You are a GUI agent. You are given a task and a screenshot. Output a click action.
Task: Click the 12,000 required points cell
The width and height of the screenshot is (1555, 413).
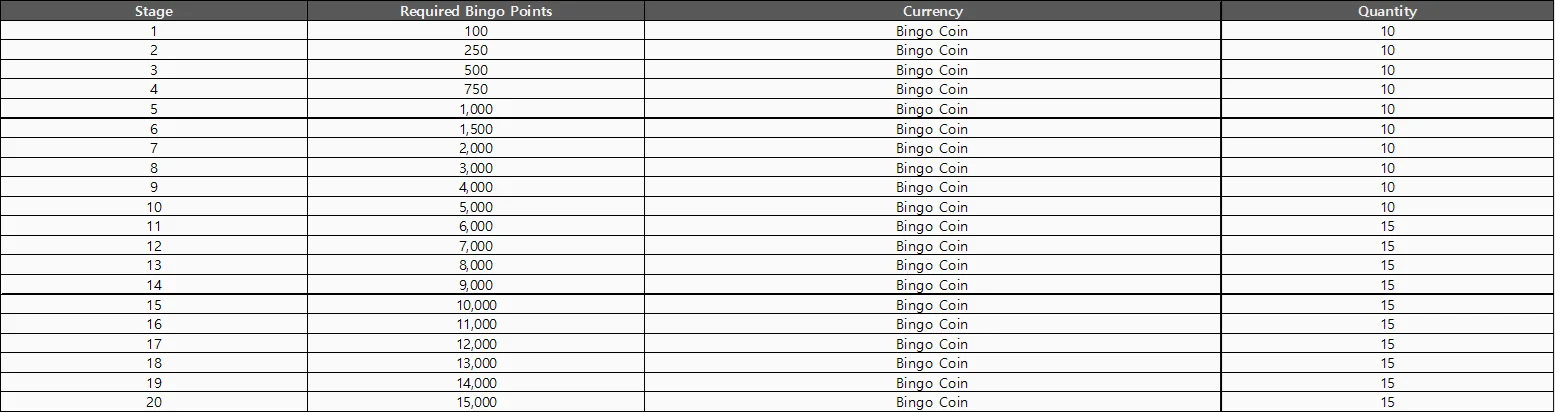click(x=476, y=344)
